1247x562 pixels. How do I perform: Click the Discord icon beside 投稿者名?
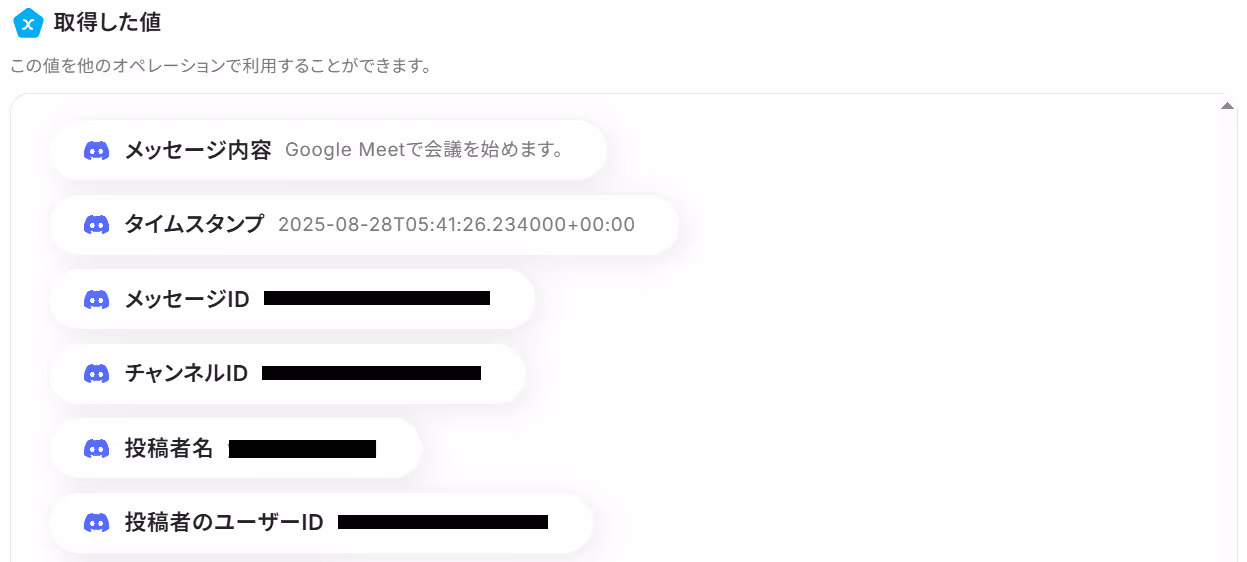(96, 449)
